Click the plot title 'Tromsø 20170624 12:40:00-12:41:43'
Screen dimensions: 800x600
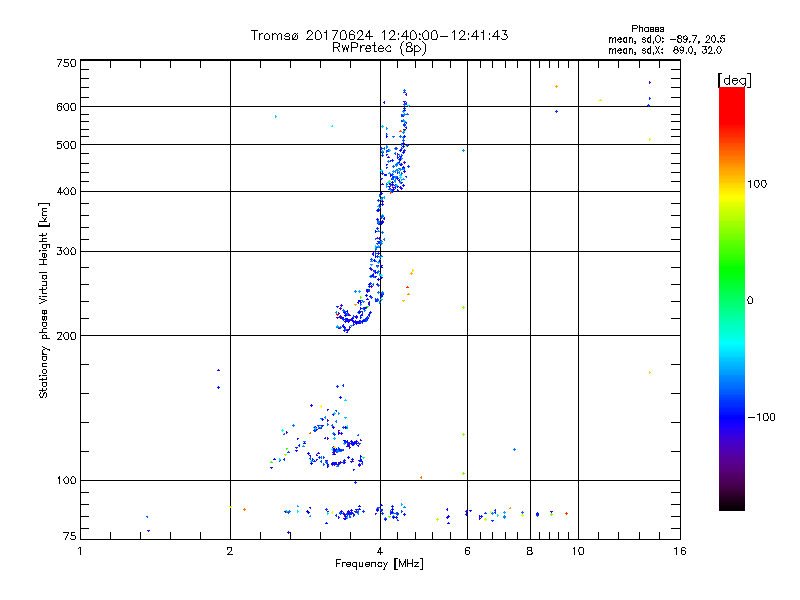(x=379, y=35)
